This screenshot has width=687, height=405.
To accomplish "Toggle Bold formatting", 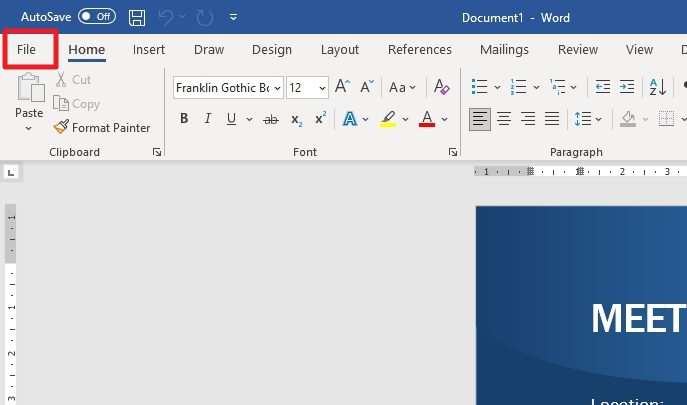I will pos(184,118).
